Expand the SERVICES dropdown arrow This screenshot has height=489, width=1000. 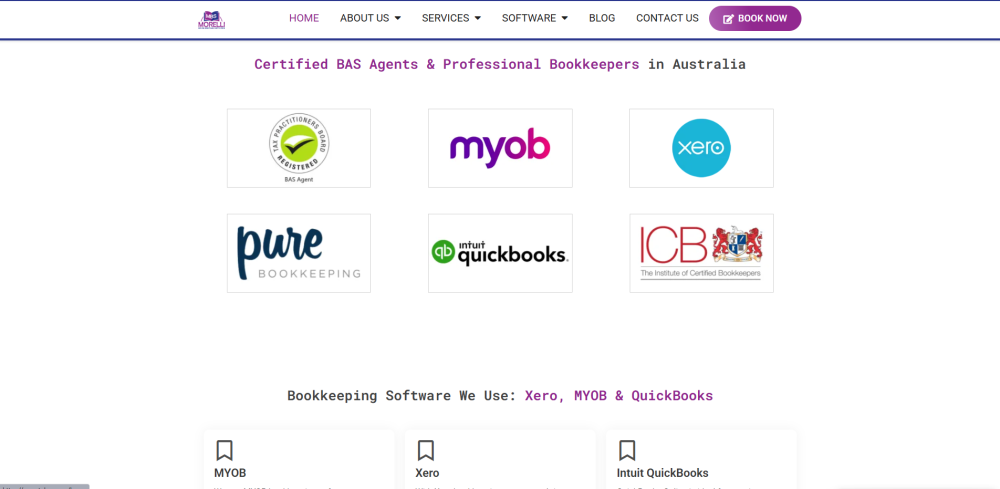(478, 18)
